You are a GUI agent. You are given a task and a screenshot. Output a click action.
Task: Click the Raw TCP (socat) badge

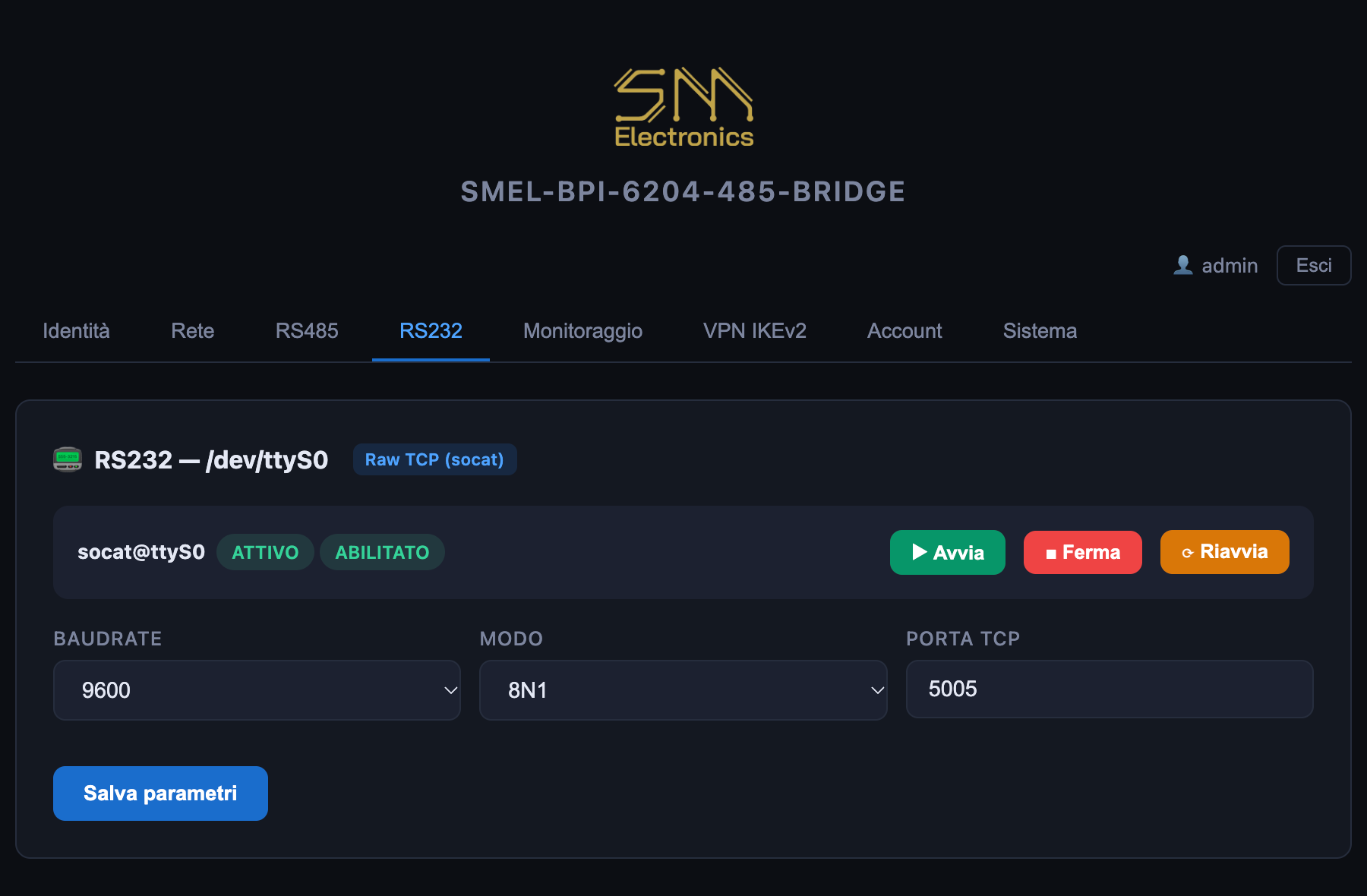(435, 460)
